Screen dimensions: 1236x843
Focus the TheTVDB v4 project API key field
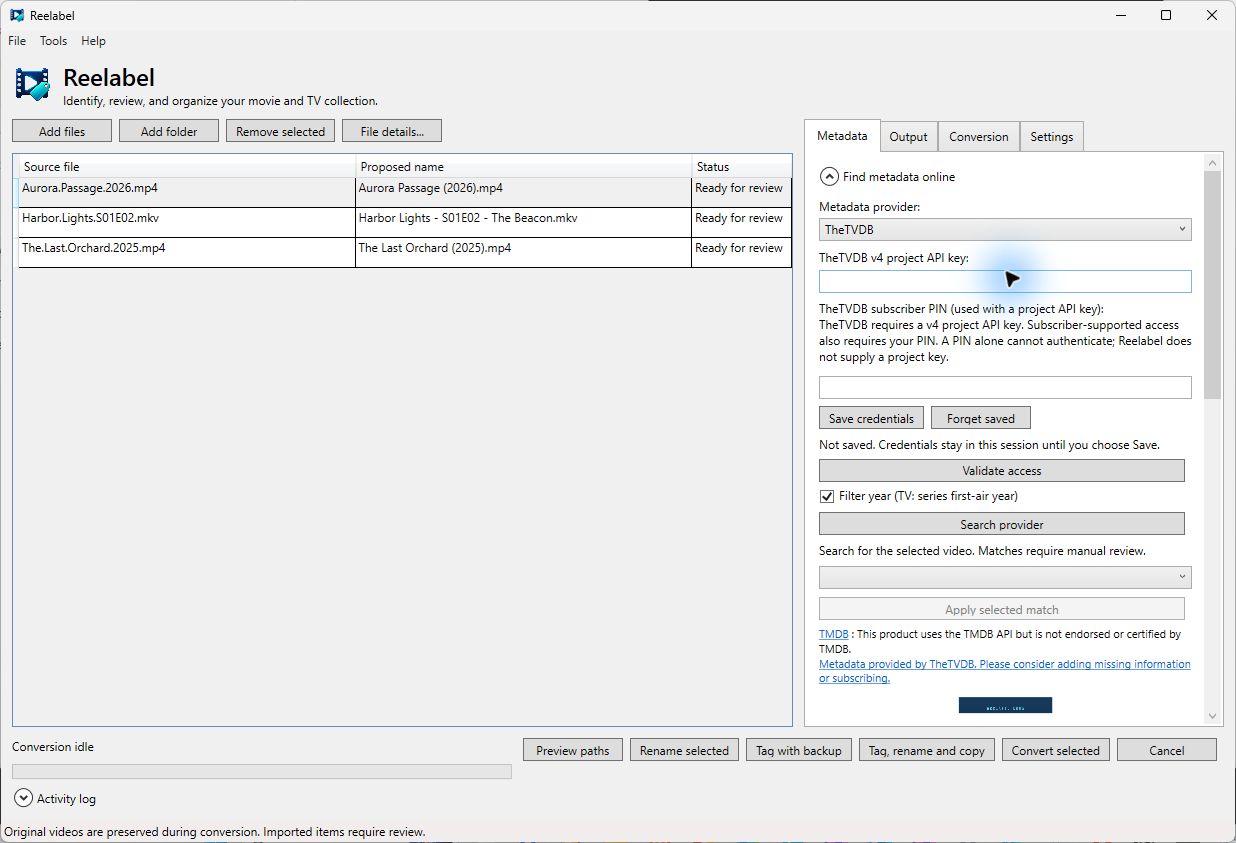coord(1005,281)
